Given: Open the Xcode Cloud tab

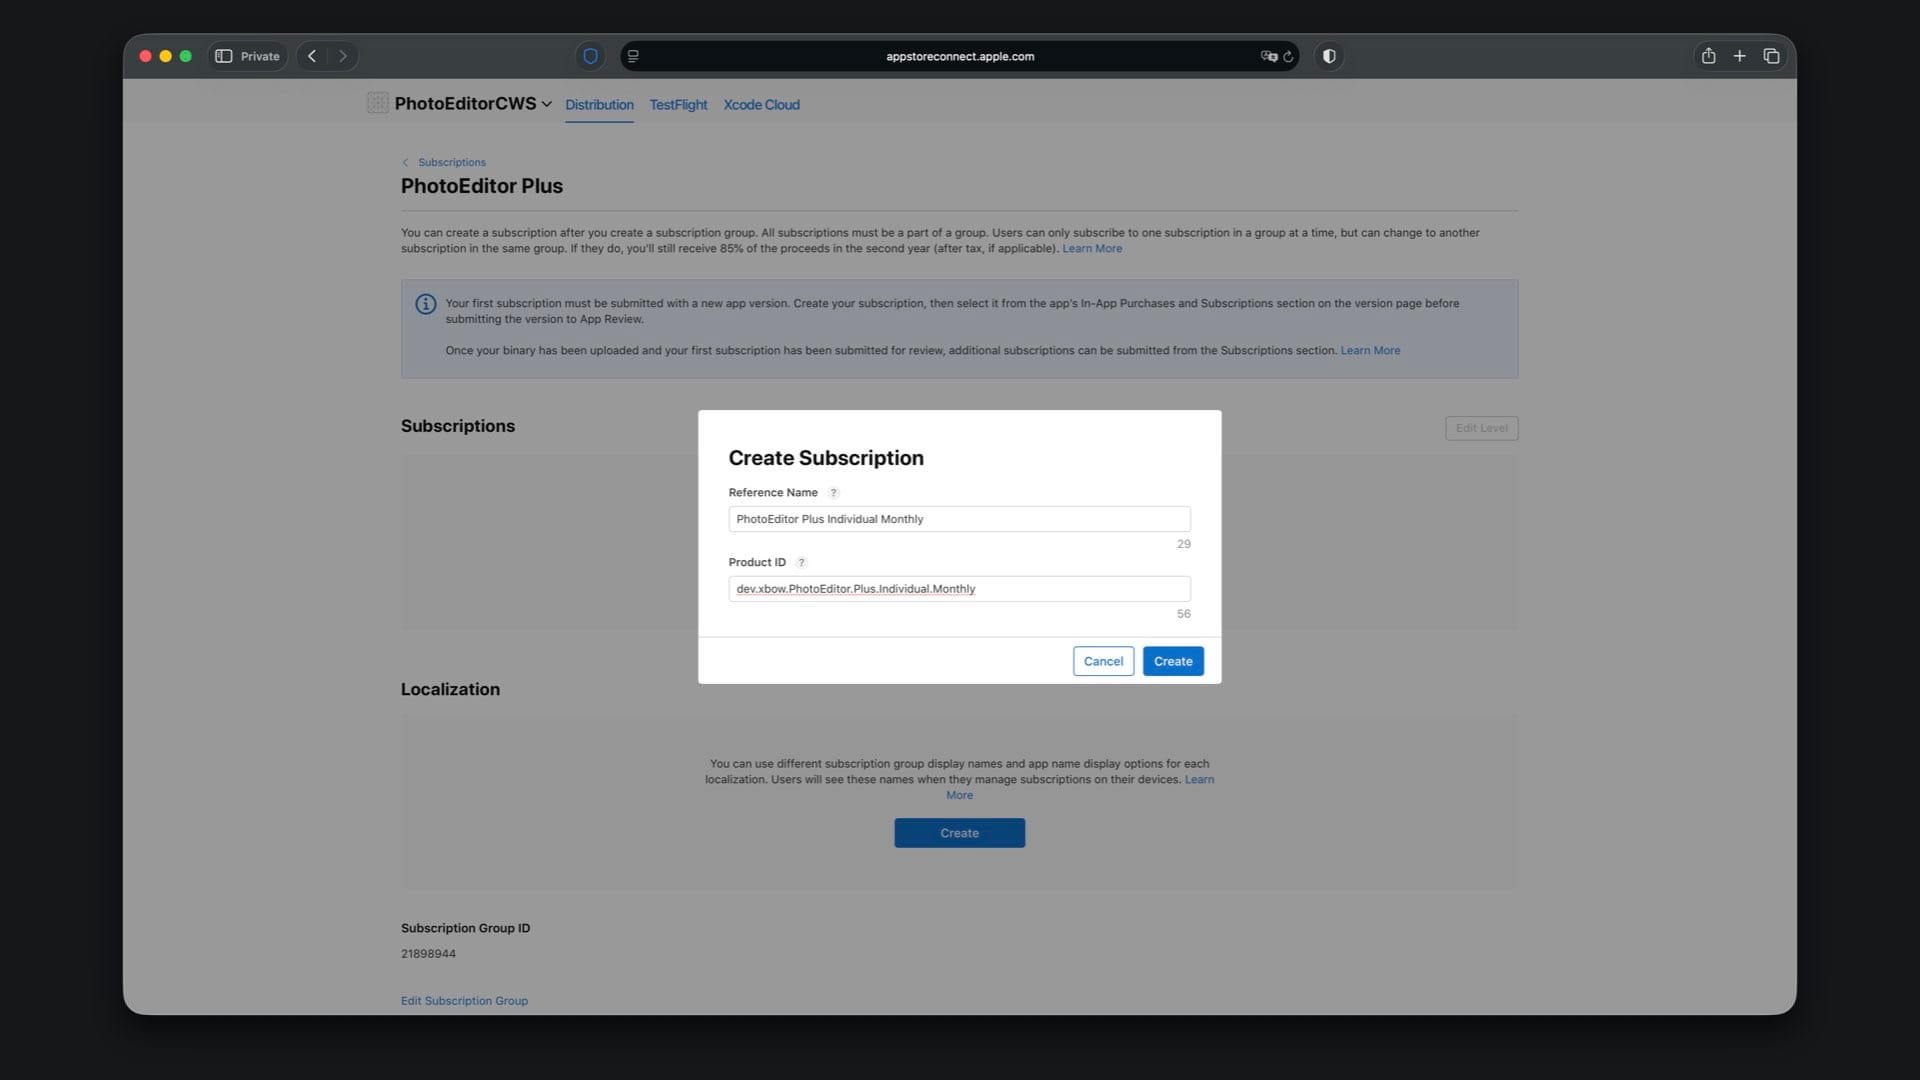Looking at the screenshot, I should [x=761, y=104].
